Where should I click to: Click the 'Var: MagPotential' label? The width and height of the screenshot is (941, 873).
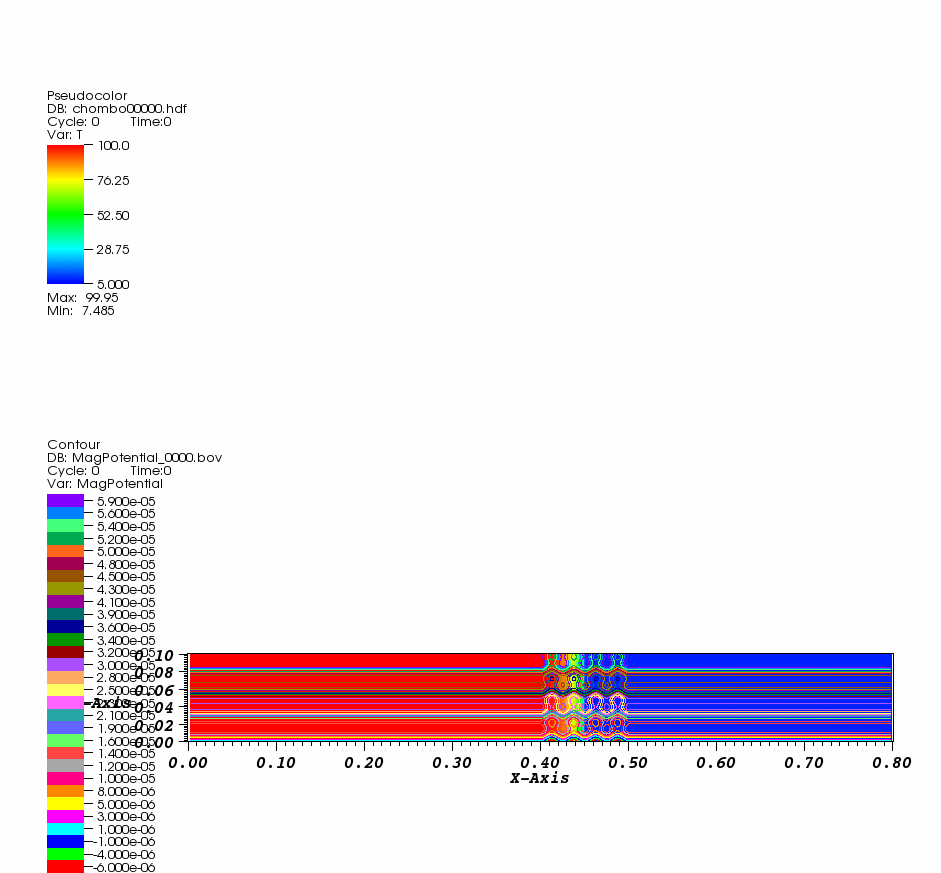[105, 484]
